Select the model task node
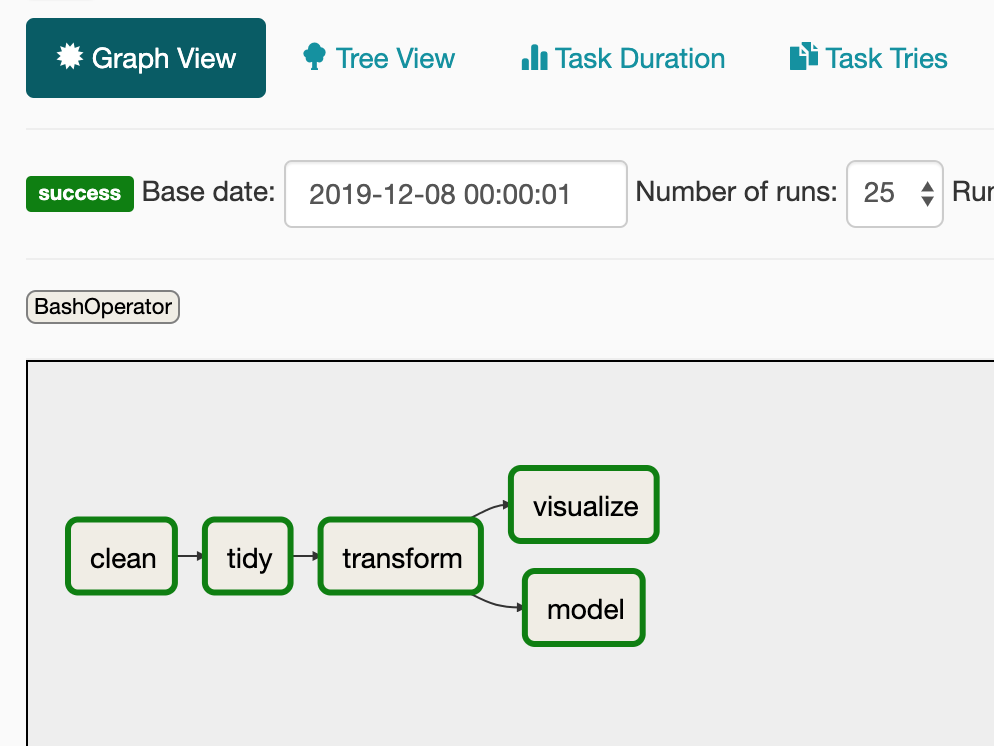 point(584,608)
